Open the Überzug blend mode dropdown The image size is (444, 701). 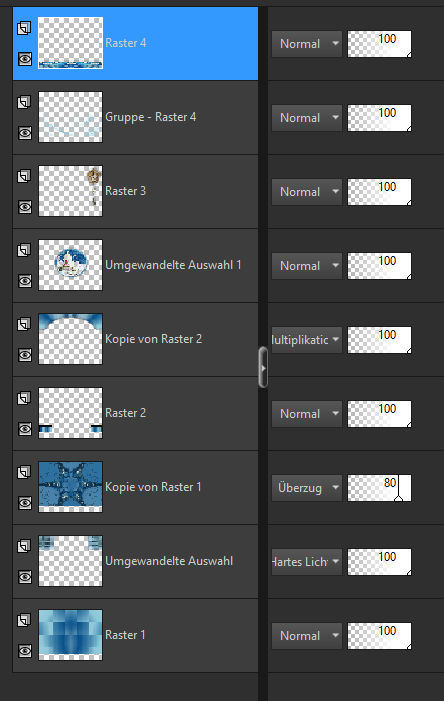(x=307, y=487)
